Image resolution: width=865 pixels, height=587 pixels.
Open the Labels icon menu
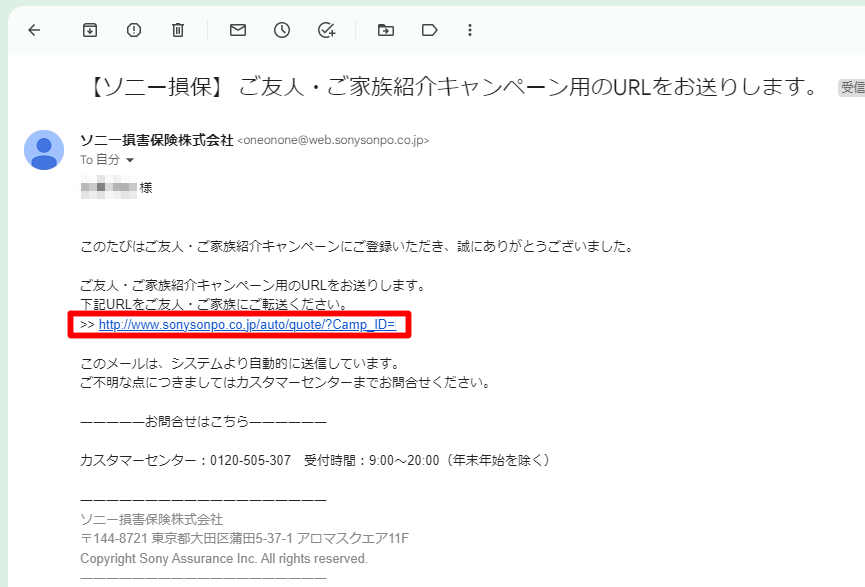[430, 30]
